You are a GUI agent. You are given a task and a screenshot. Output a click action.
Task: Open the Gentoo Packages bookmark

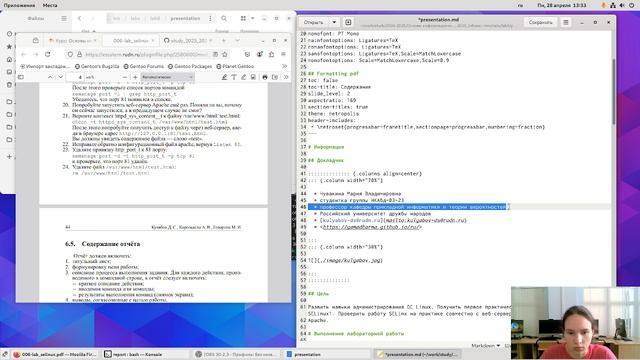190,66
